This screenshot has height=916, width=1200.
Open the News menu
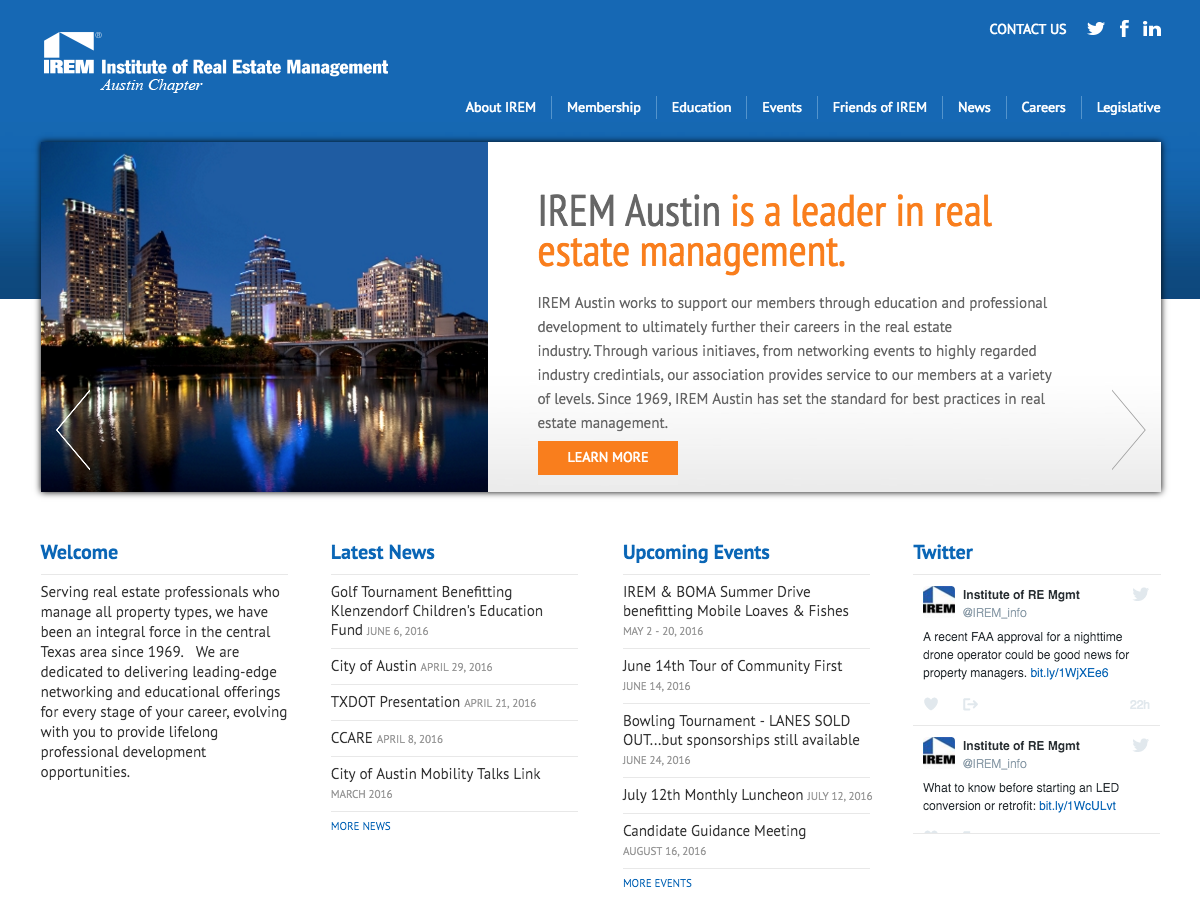974,107
